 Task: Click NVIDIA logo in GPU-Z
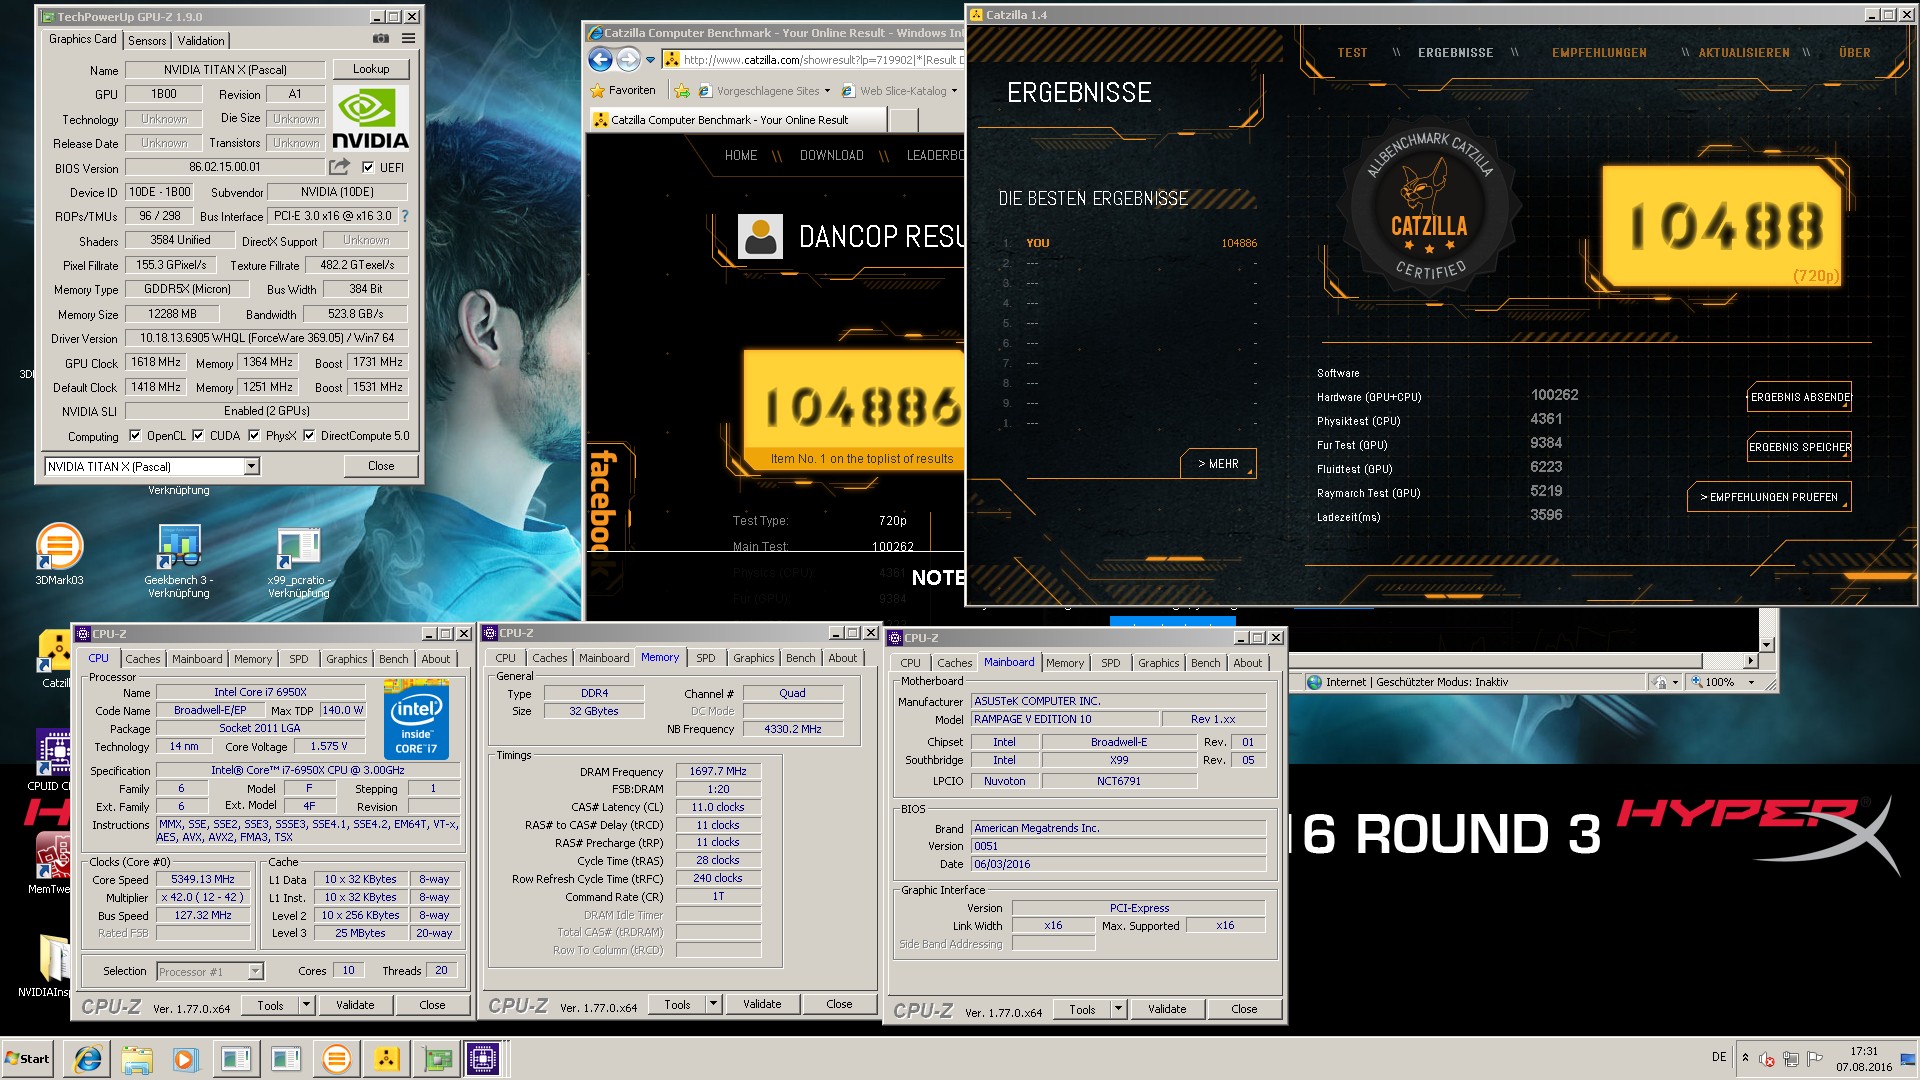(x=370, y=118)
